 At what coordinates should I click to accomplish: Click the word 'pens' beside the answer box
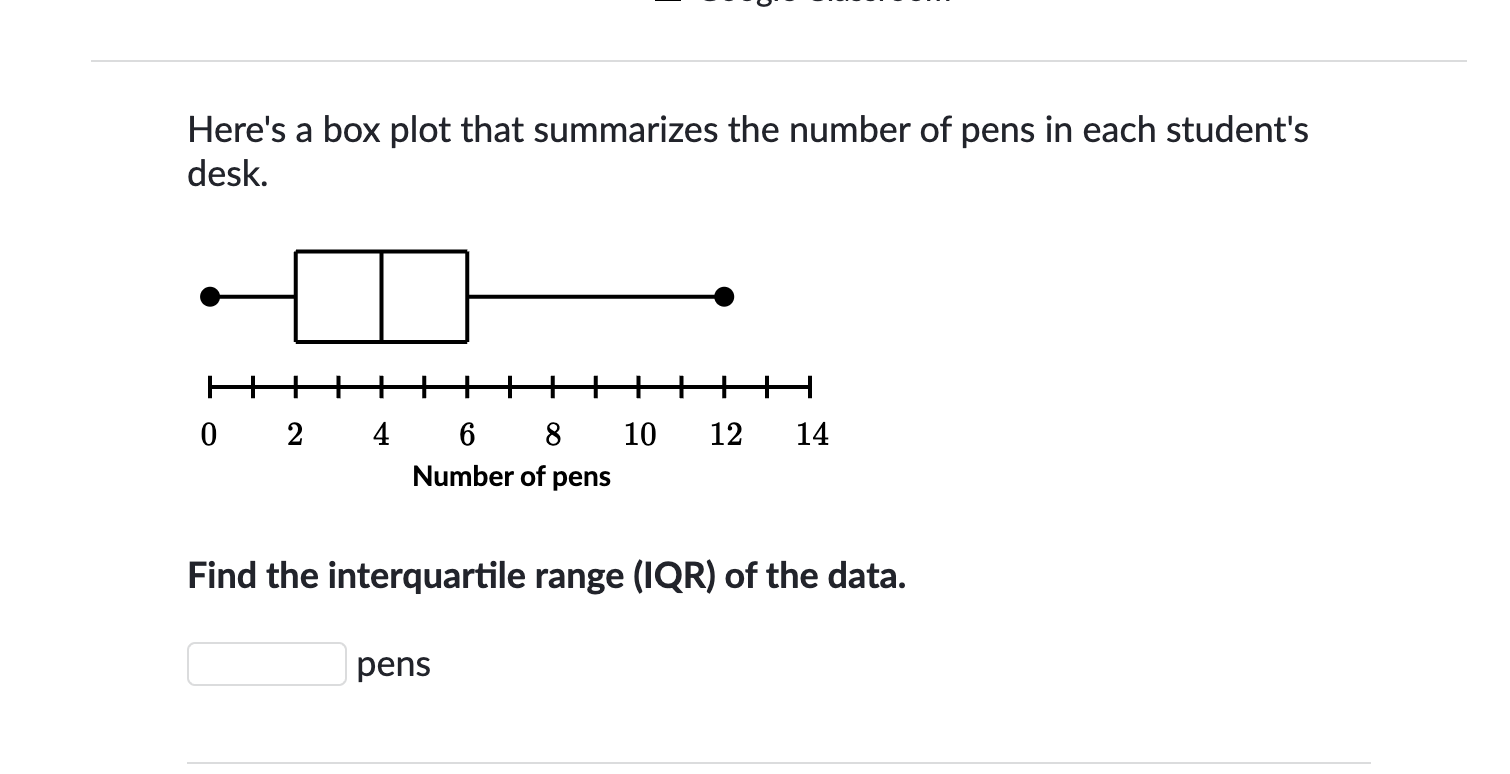[393, 663]
